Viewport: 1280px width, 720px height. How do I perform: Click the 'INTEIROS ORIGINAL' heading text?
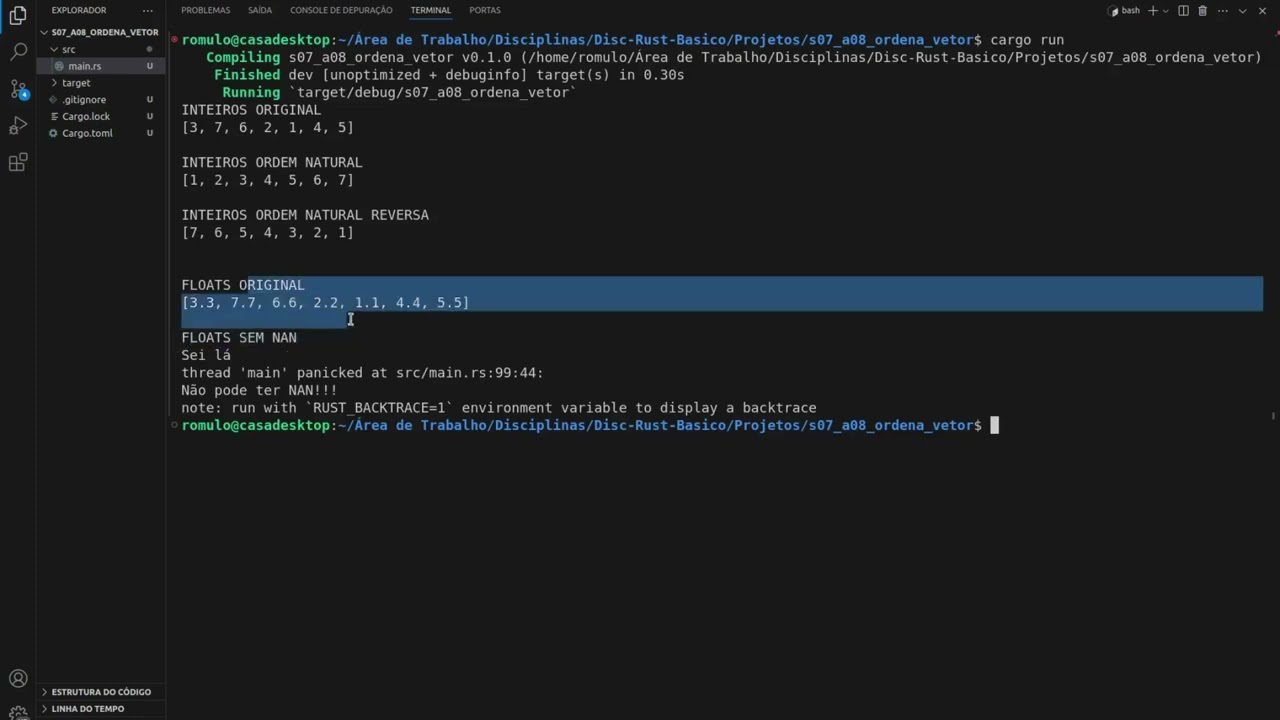pyautogui.click(x=251, y=110)
